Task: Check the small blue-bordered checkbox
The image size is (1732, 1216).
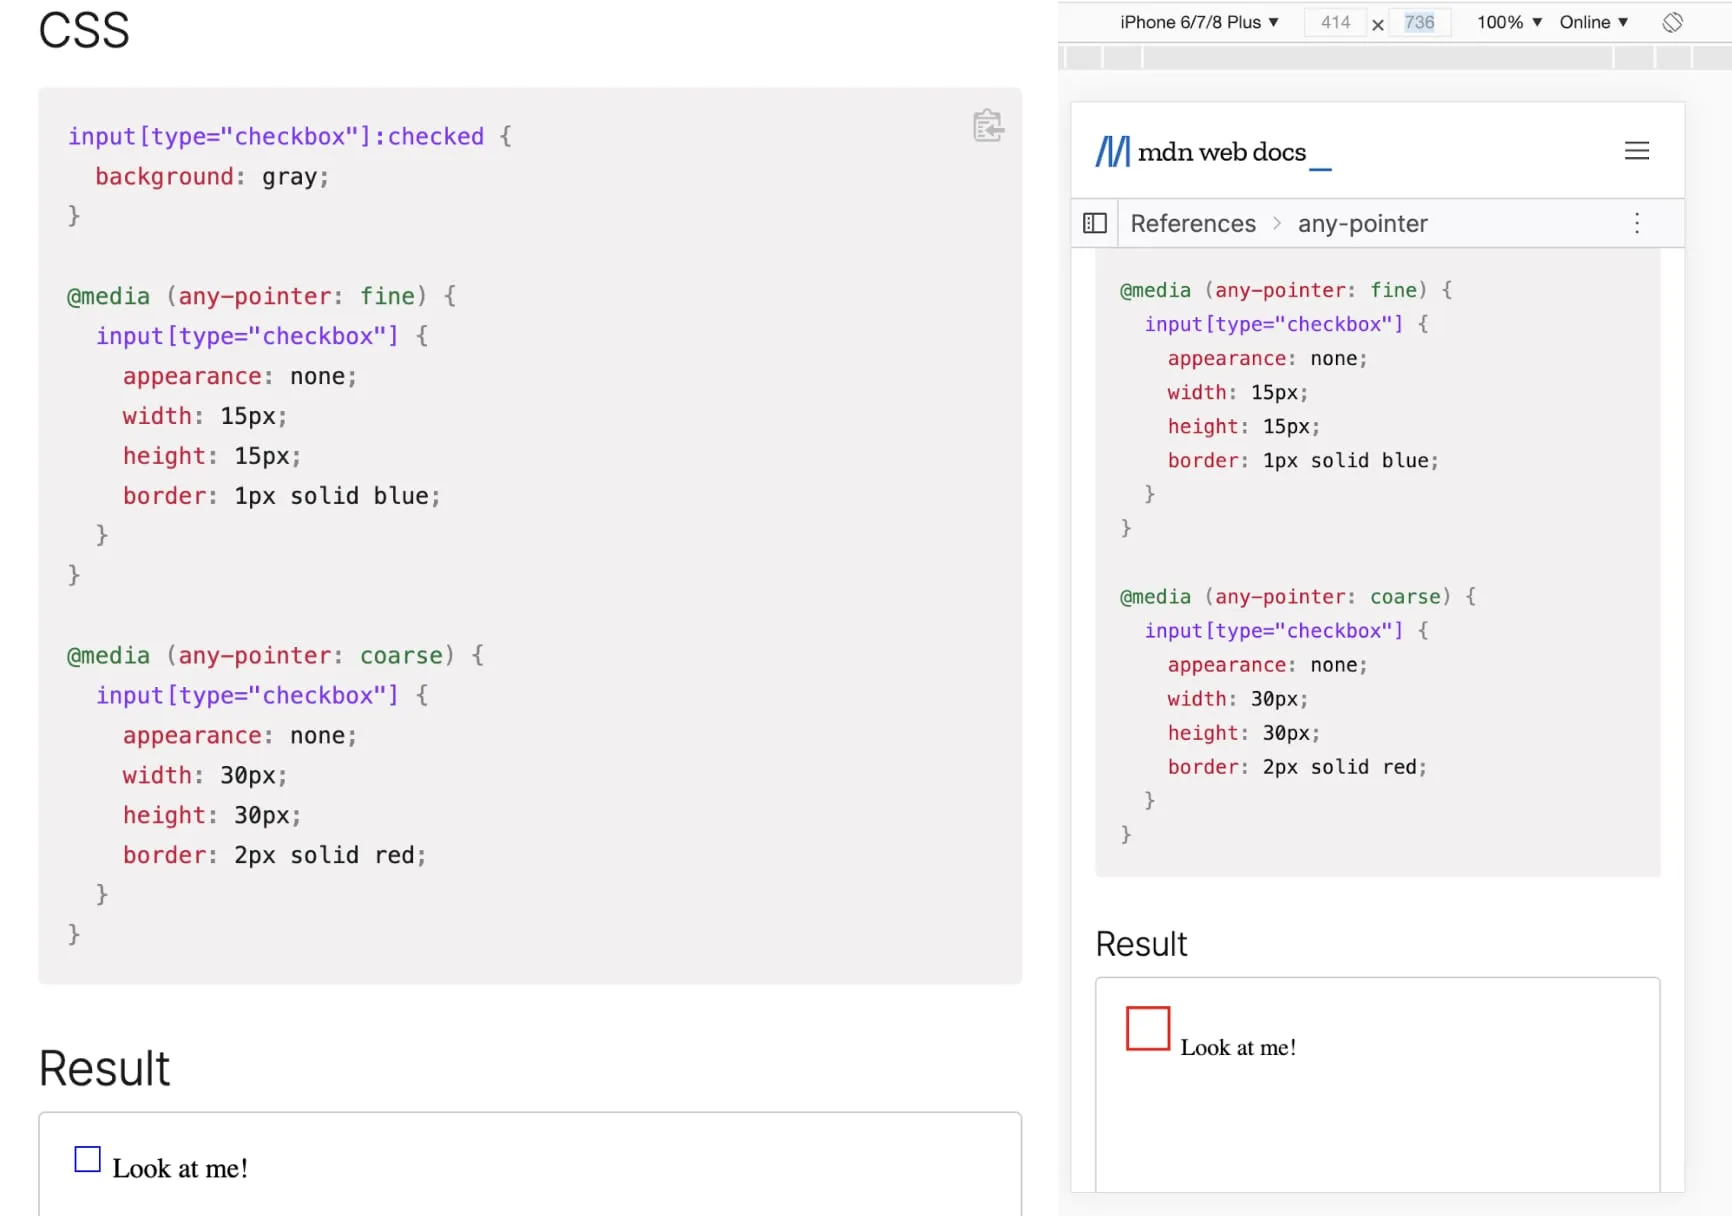Action: [x=88, y=1159]
